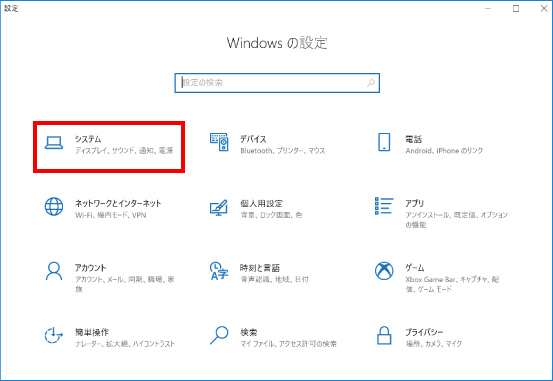Click the Android、iPhone のリンク description
The height and width of the screenshot is (381, 553).
[444, 151]
